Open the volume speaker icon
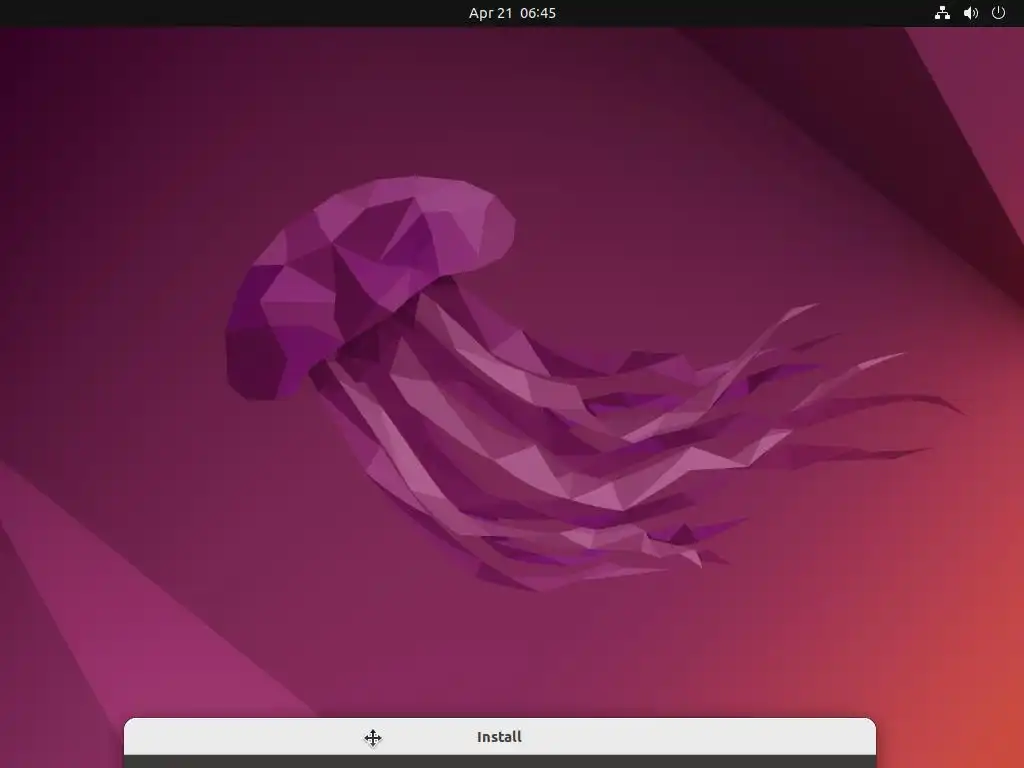The image size is (1024, 768). pos(970,13)
